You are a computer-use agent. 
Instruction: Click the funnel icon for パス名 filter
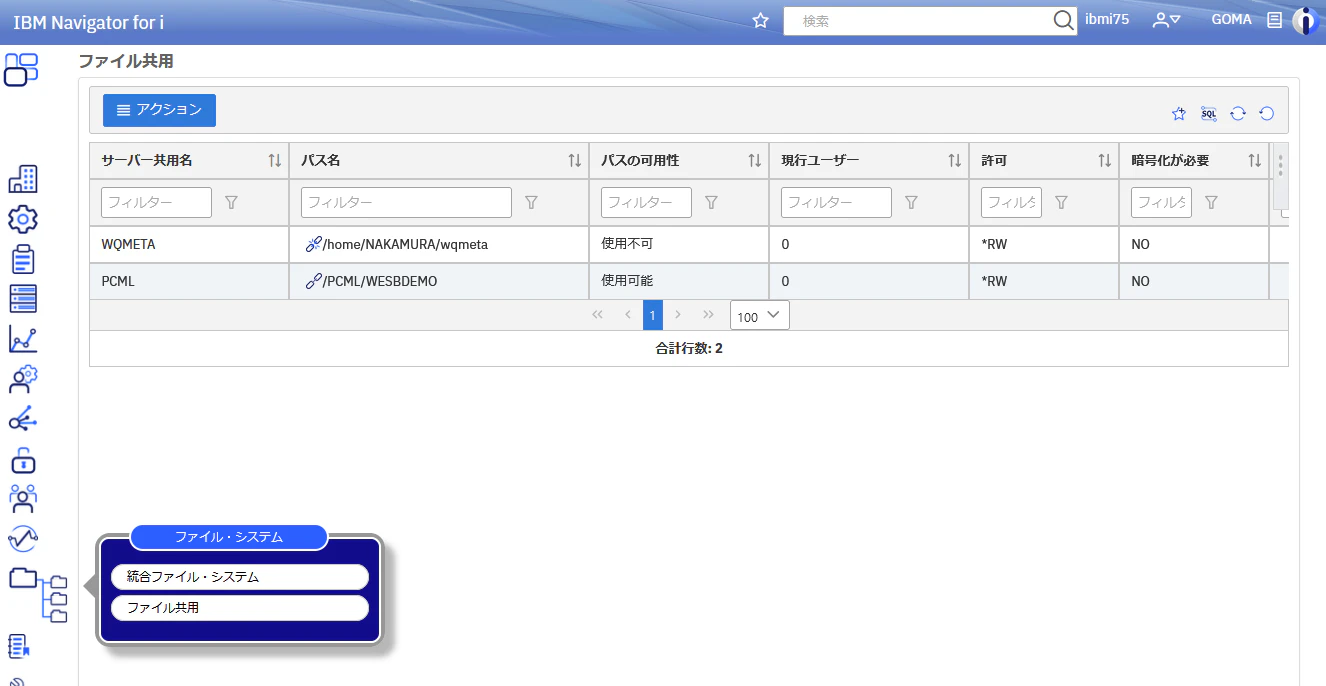click(x=531, y=202)
